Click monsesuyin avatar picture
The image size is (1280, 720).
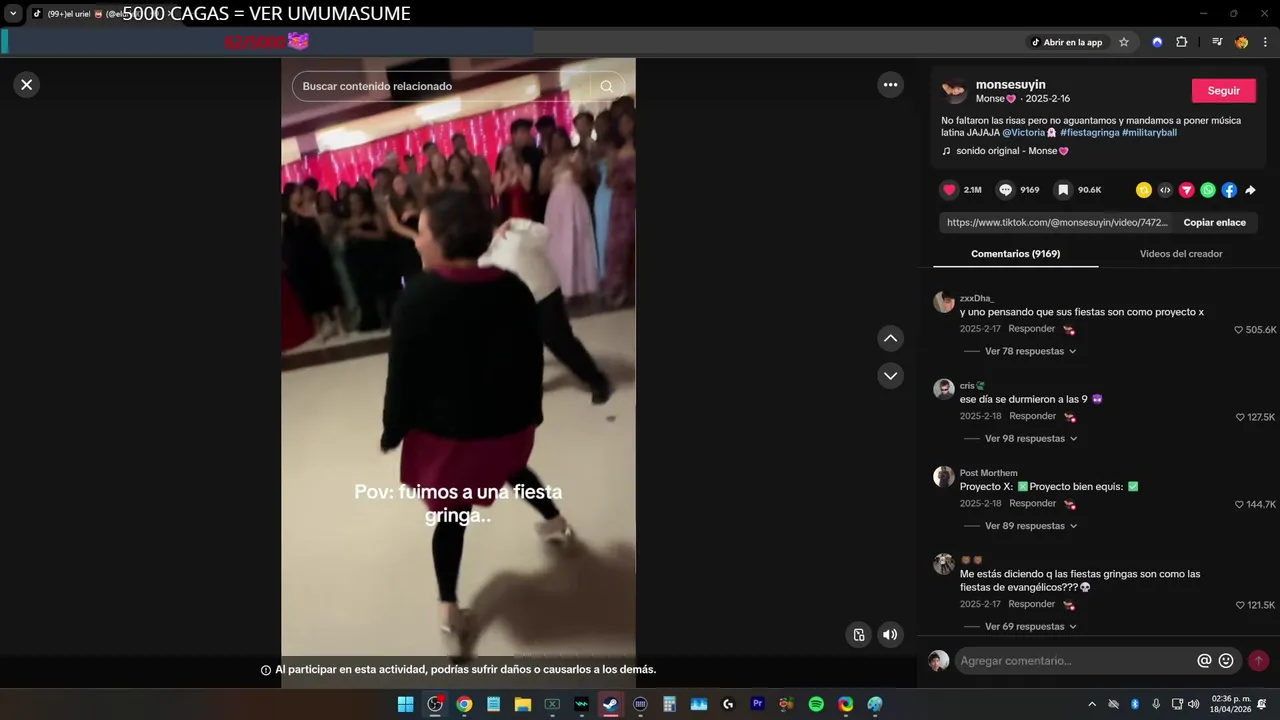tap(954, 91)
